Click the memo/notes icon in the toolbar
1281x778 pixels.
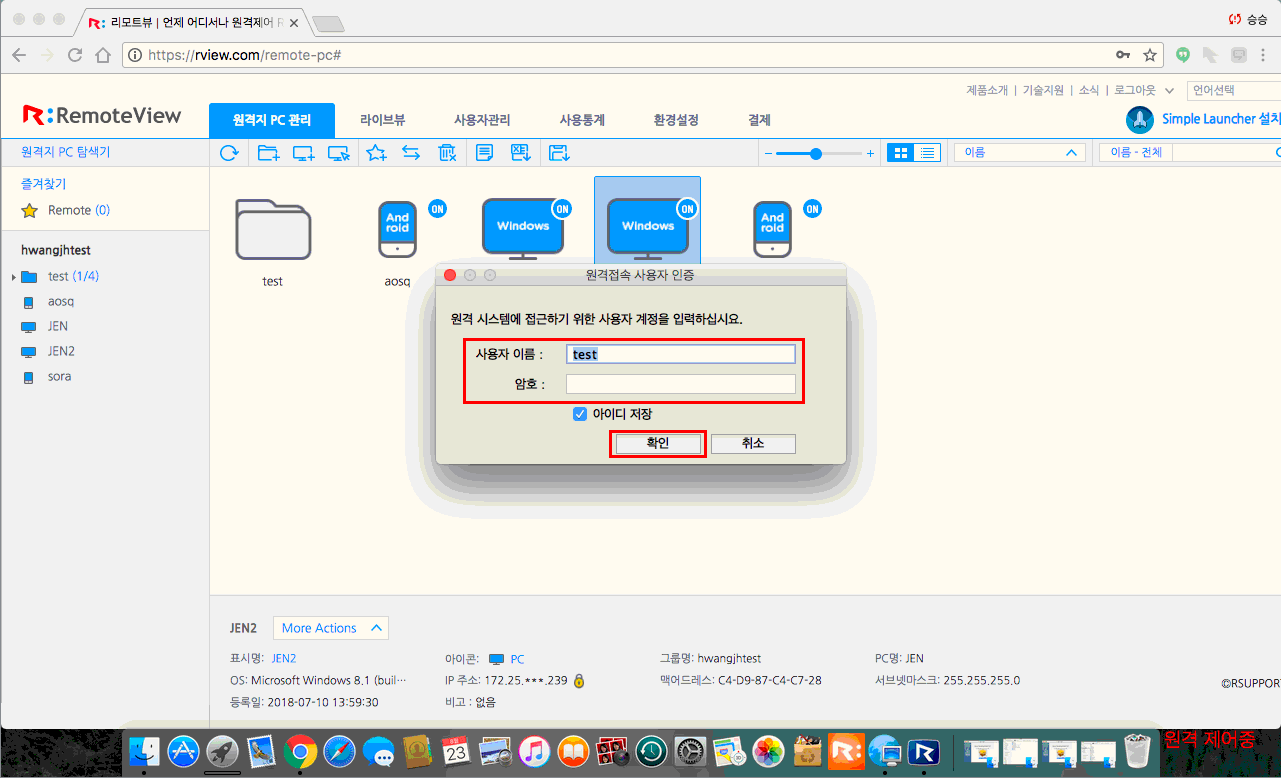click(x=484, y=152)
